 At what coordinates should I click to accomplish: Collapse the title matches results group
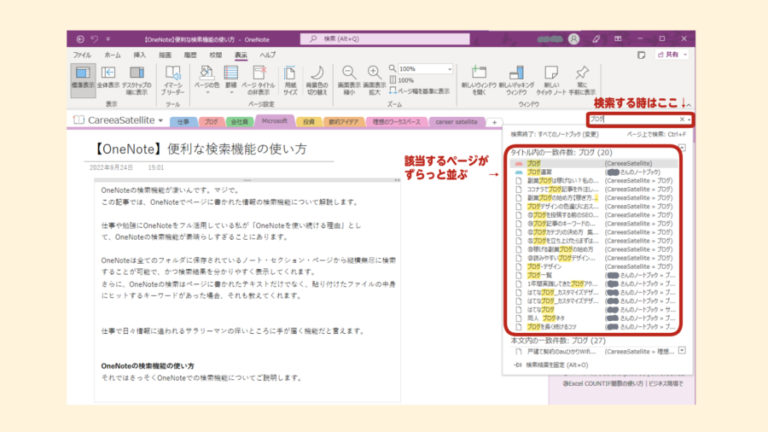[683, 148]
